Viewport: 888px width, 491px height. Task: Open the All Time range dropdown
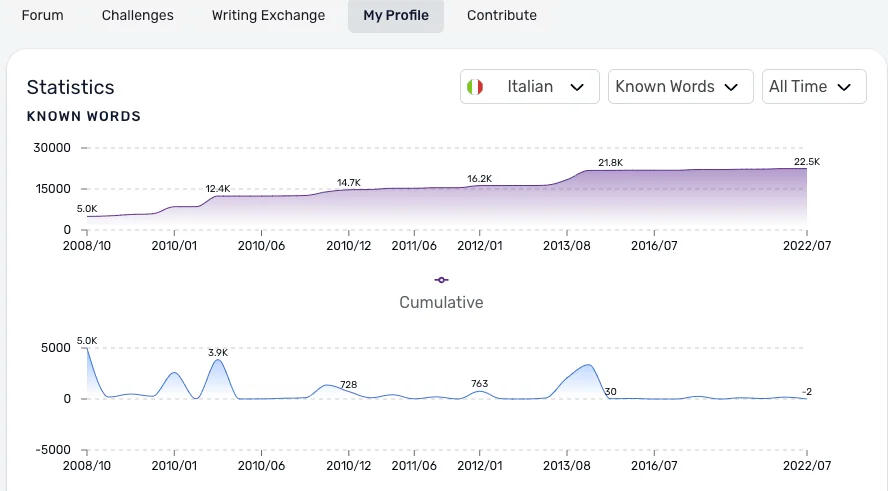(x=813, y=87)
